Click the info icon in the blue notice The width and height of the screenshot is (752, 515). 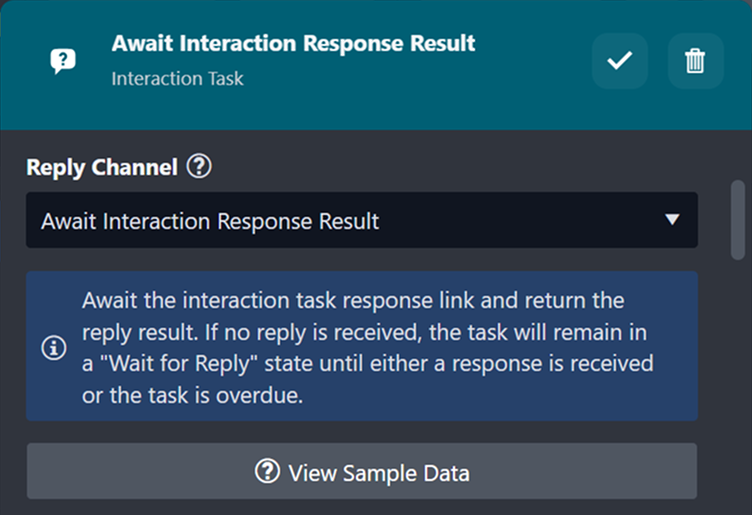[x=53, y=348]
